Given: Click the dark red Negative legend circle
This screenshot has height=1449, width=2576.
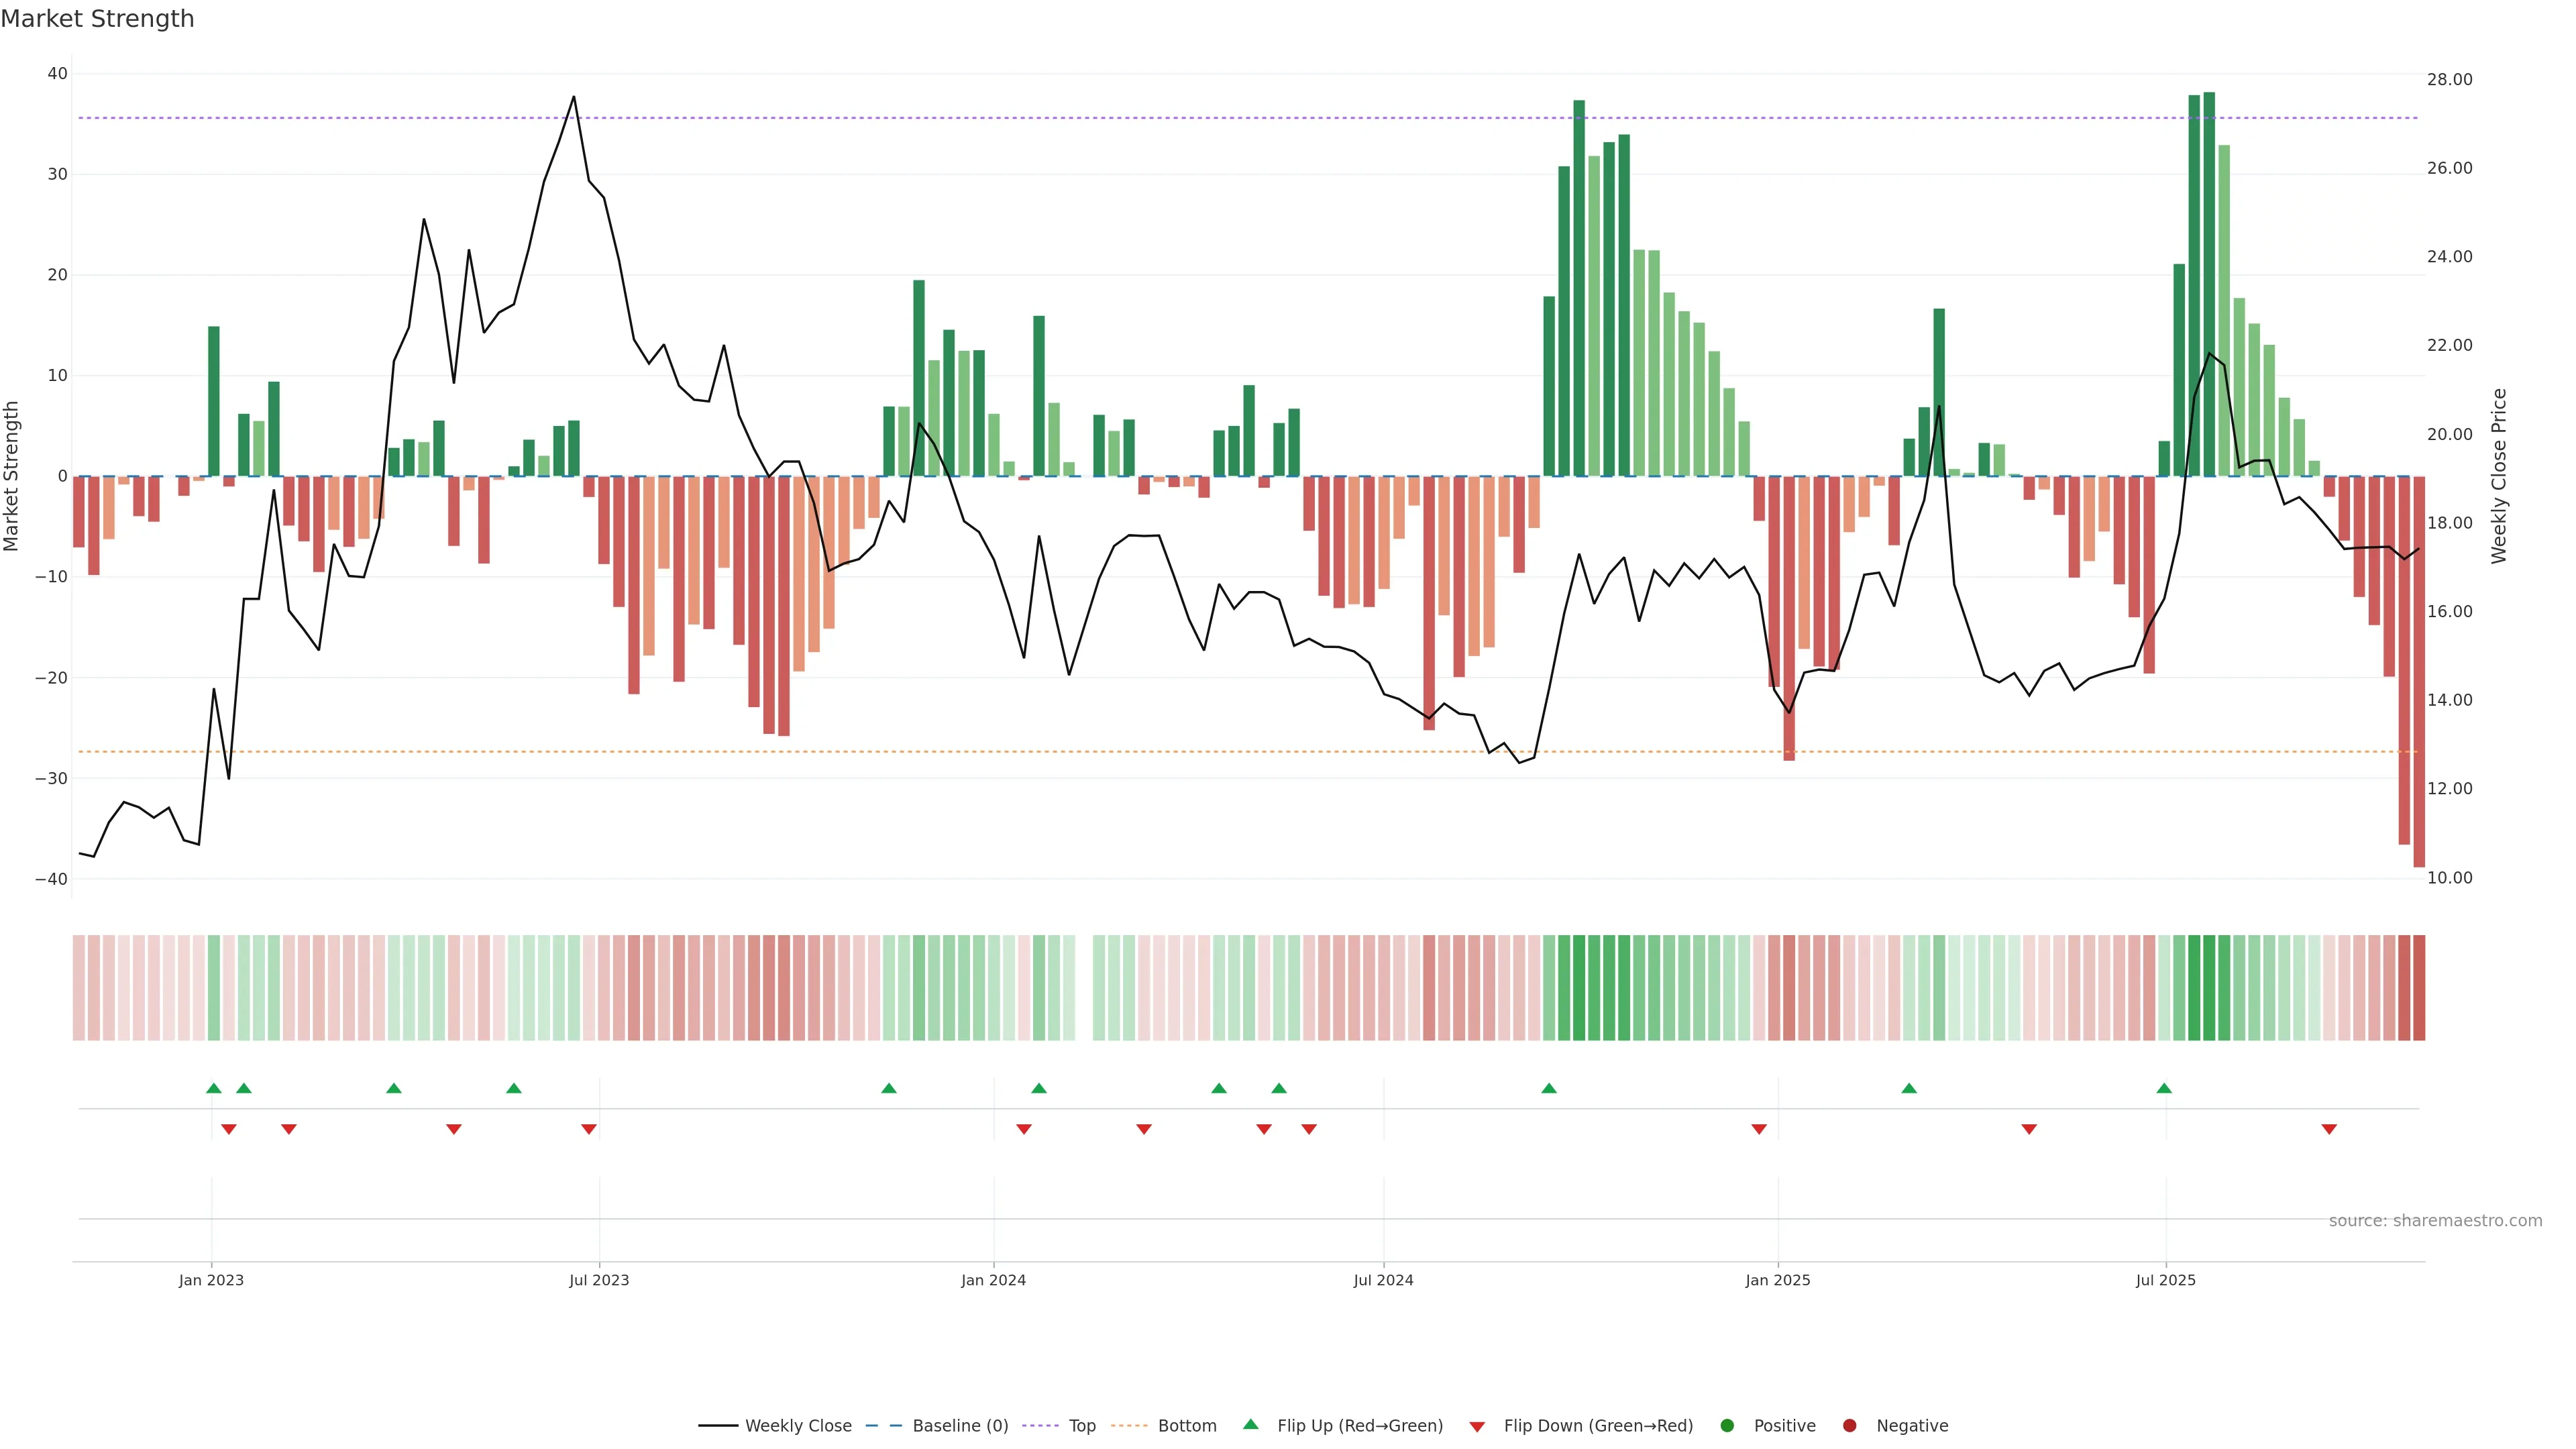Looking at the screenshot, I should [1849, 1426].
